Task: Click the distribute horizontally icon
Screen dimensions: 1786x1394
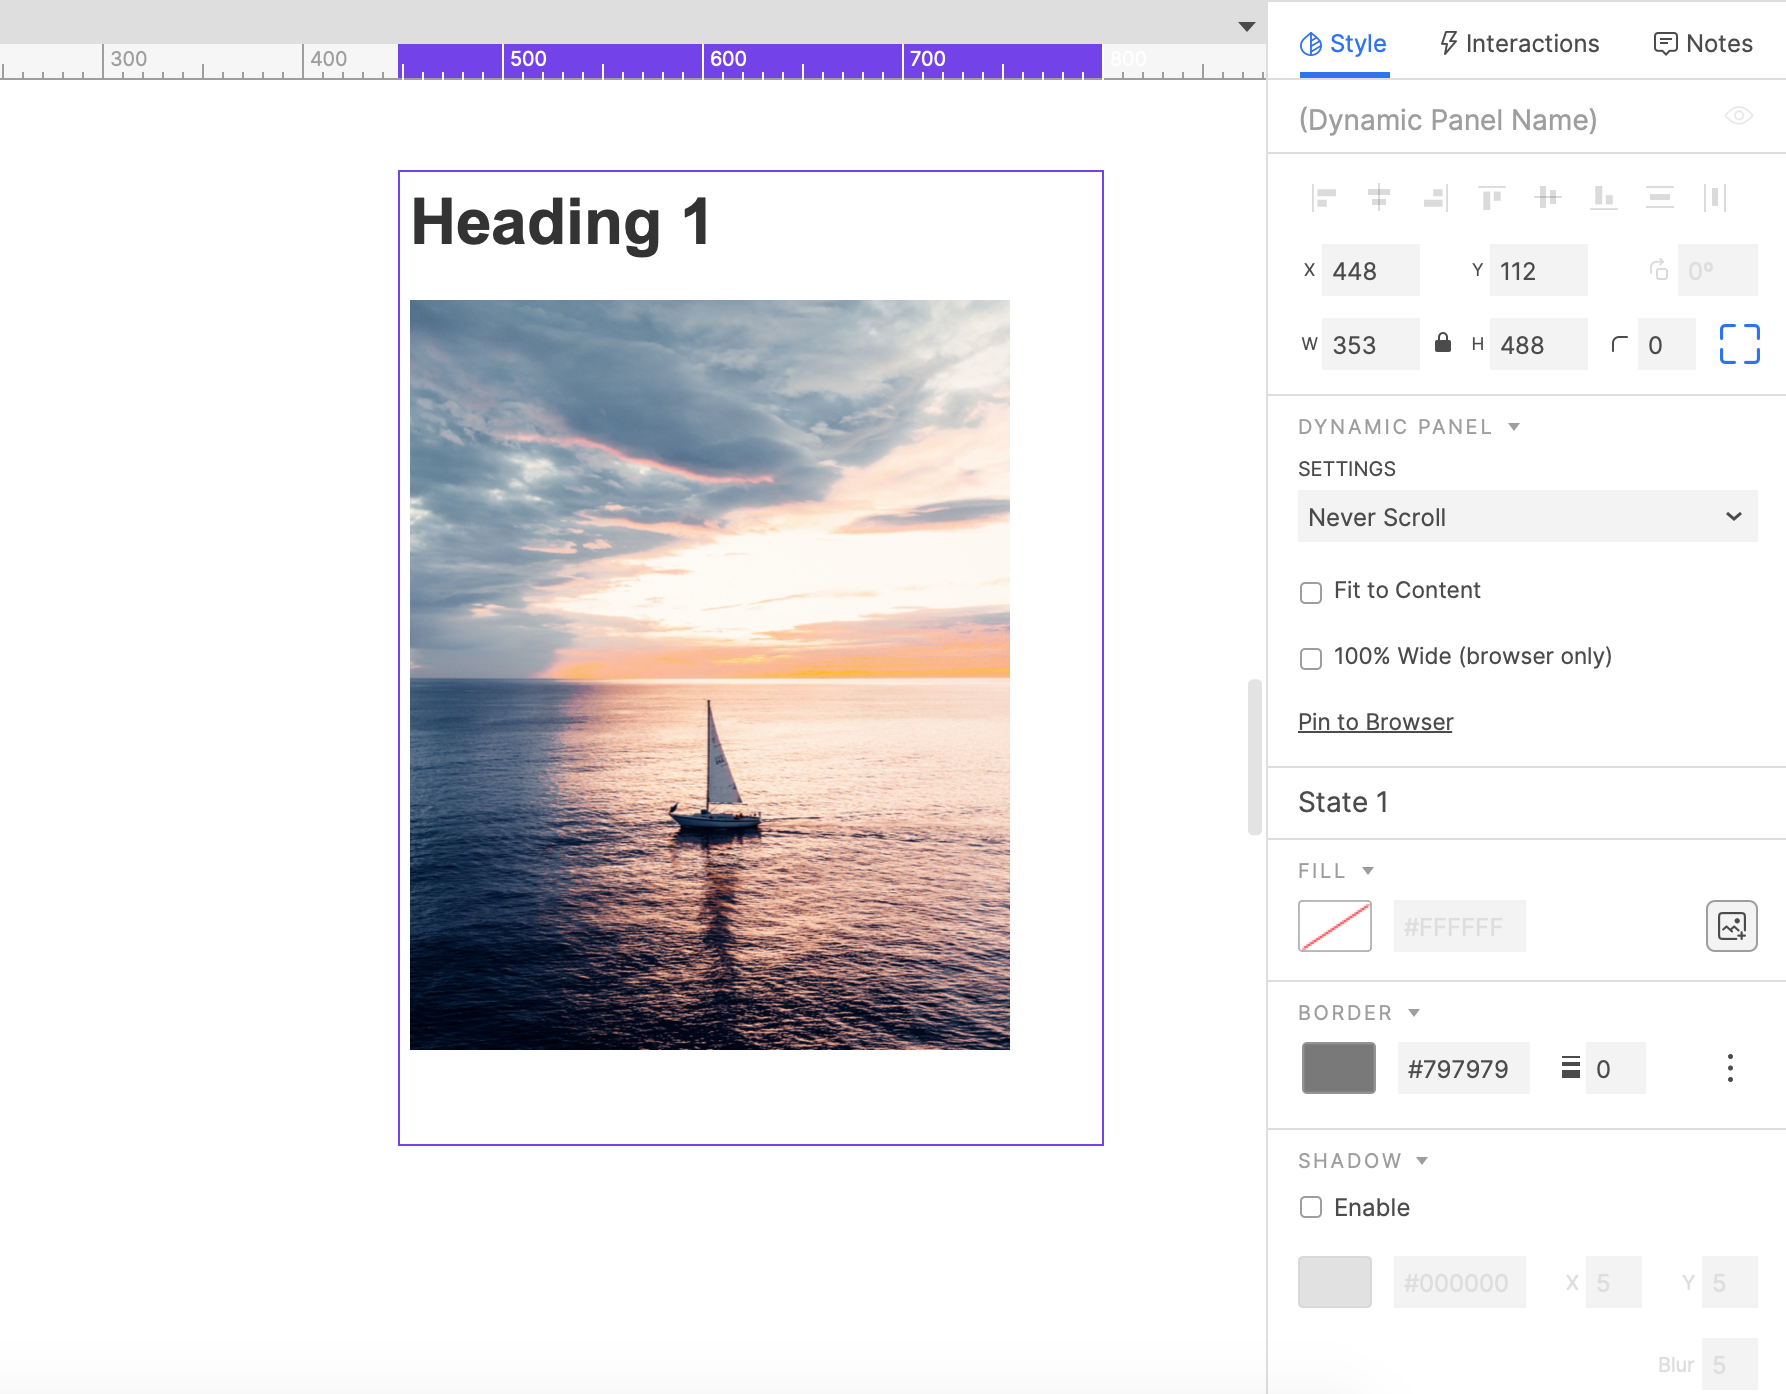Action: point(1715,198)
